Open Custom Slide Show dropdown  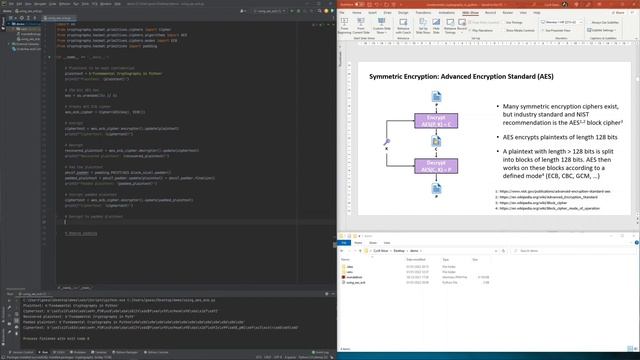tap(382, 25)
